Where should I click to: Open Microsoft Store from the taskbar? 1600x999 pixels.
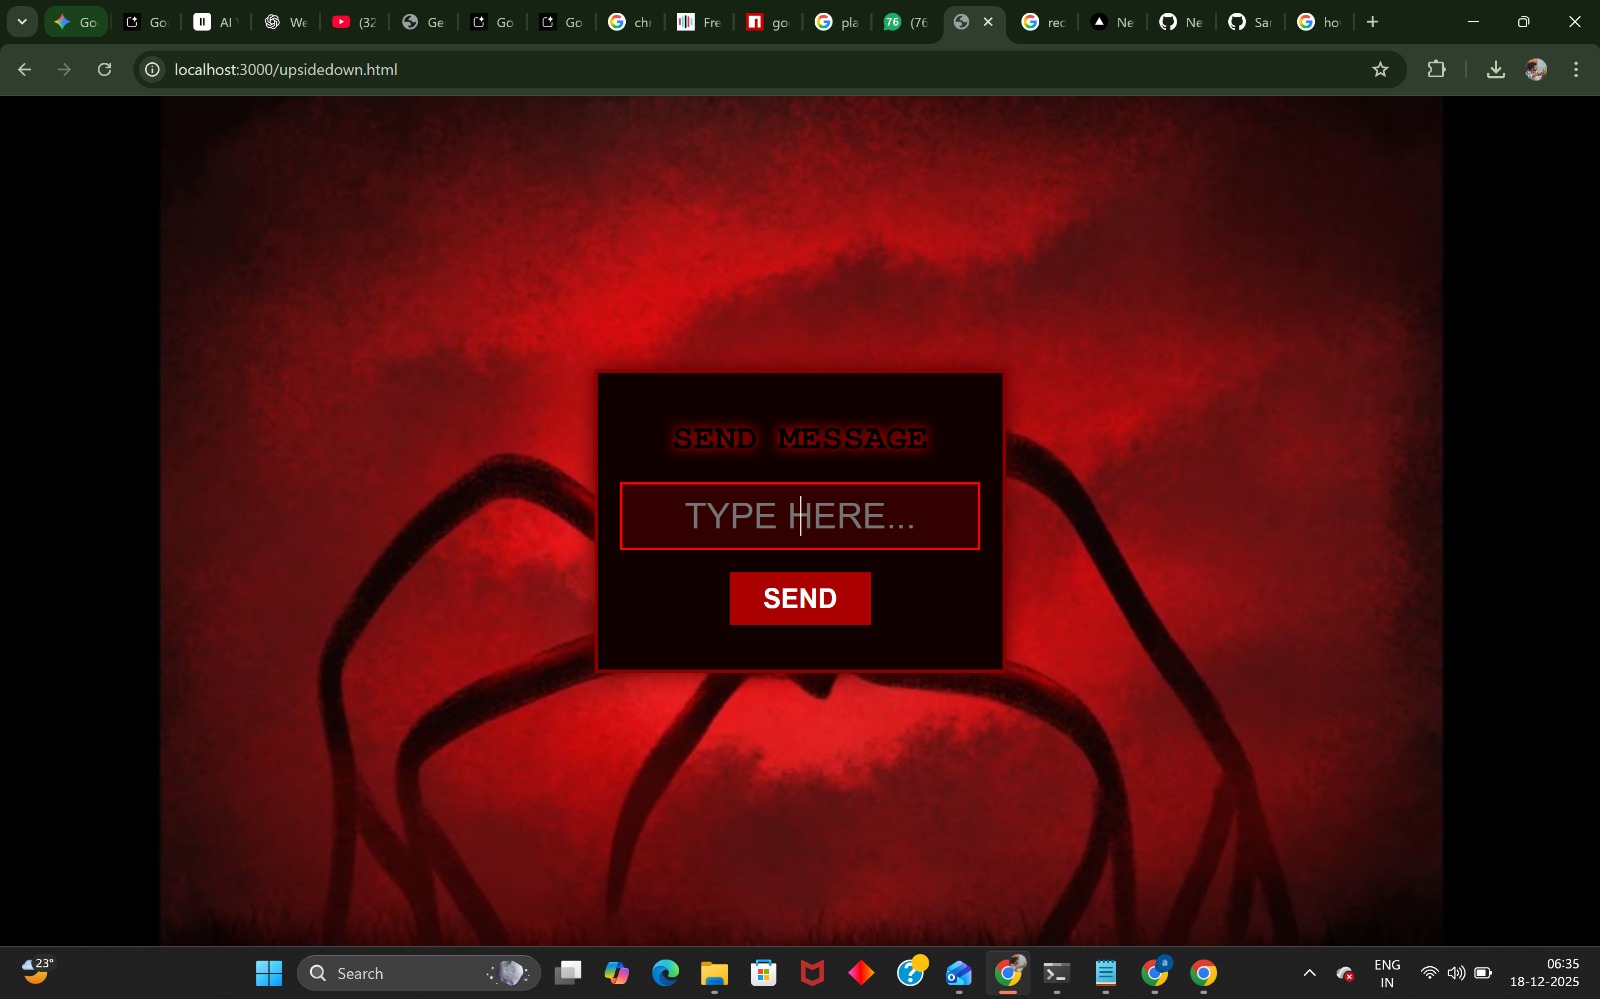[x=763, y=973]
